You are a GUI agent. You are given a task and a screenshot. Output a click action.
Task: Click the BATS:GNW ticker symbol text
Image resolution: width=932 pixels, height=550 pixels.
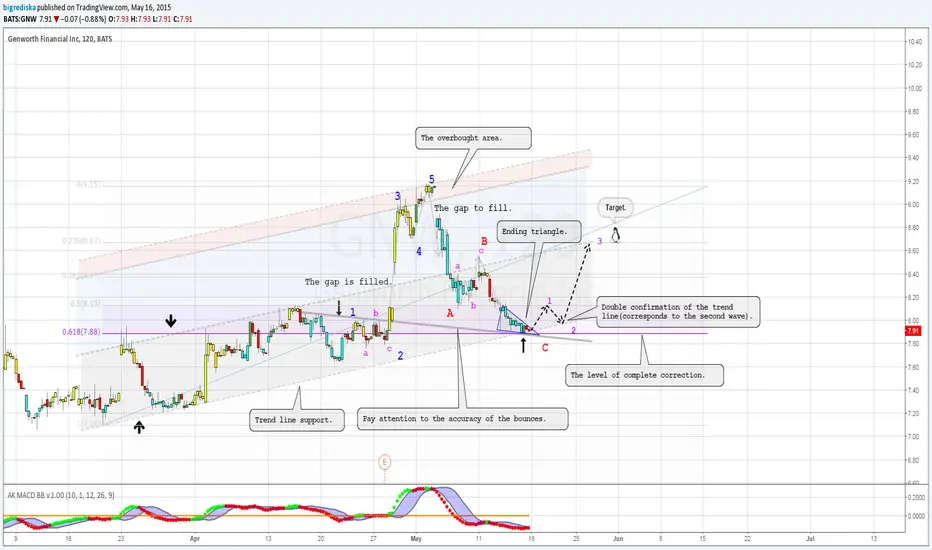click(x=20, y=19)
